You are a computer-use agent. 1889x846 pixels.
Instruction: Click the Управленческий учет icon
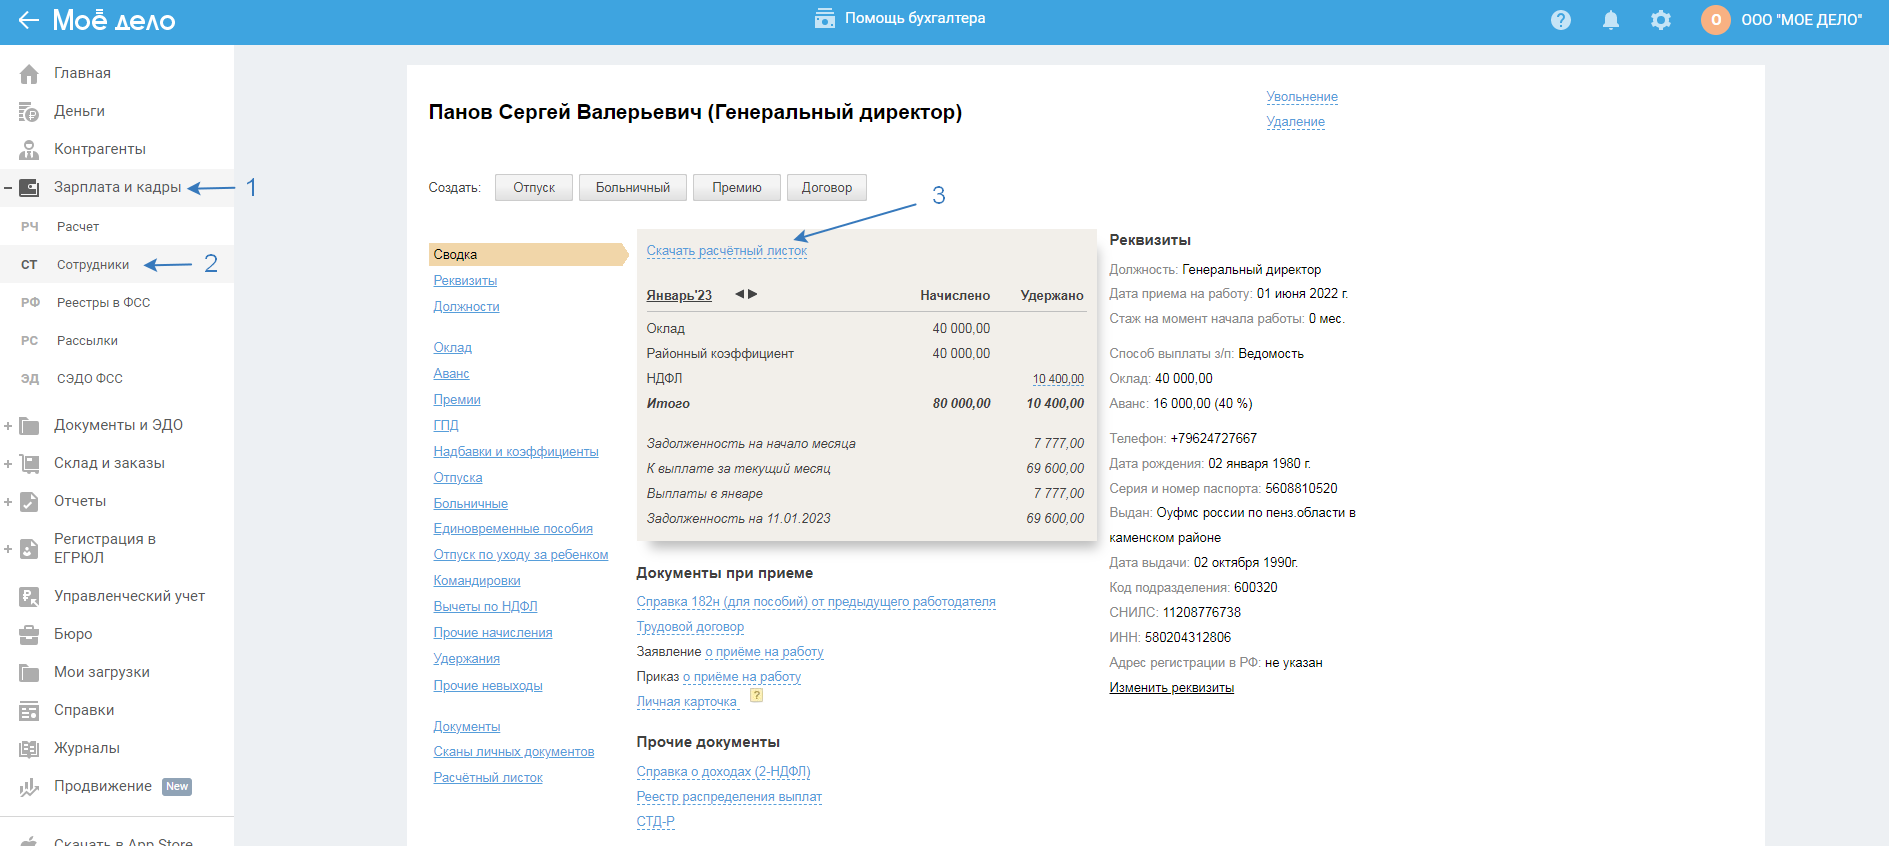[x=29, y=597]
